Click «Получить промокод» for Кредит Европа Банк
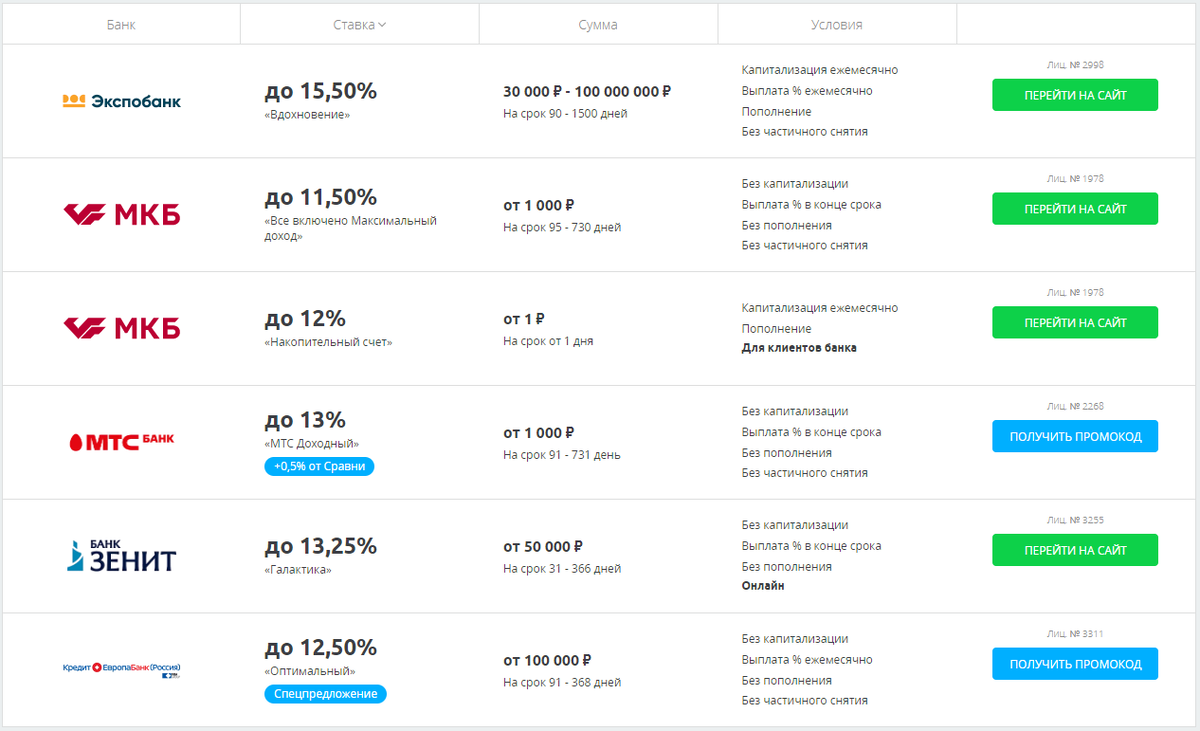 pyautogui.click(x=1075, y=664)
